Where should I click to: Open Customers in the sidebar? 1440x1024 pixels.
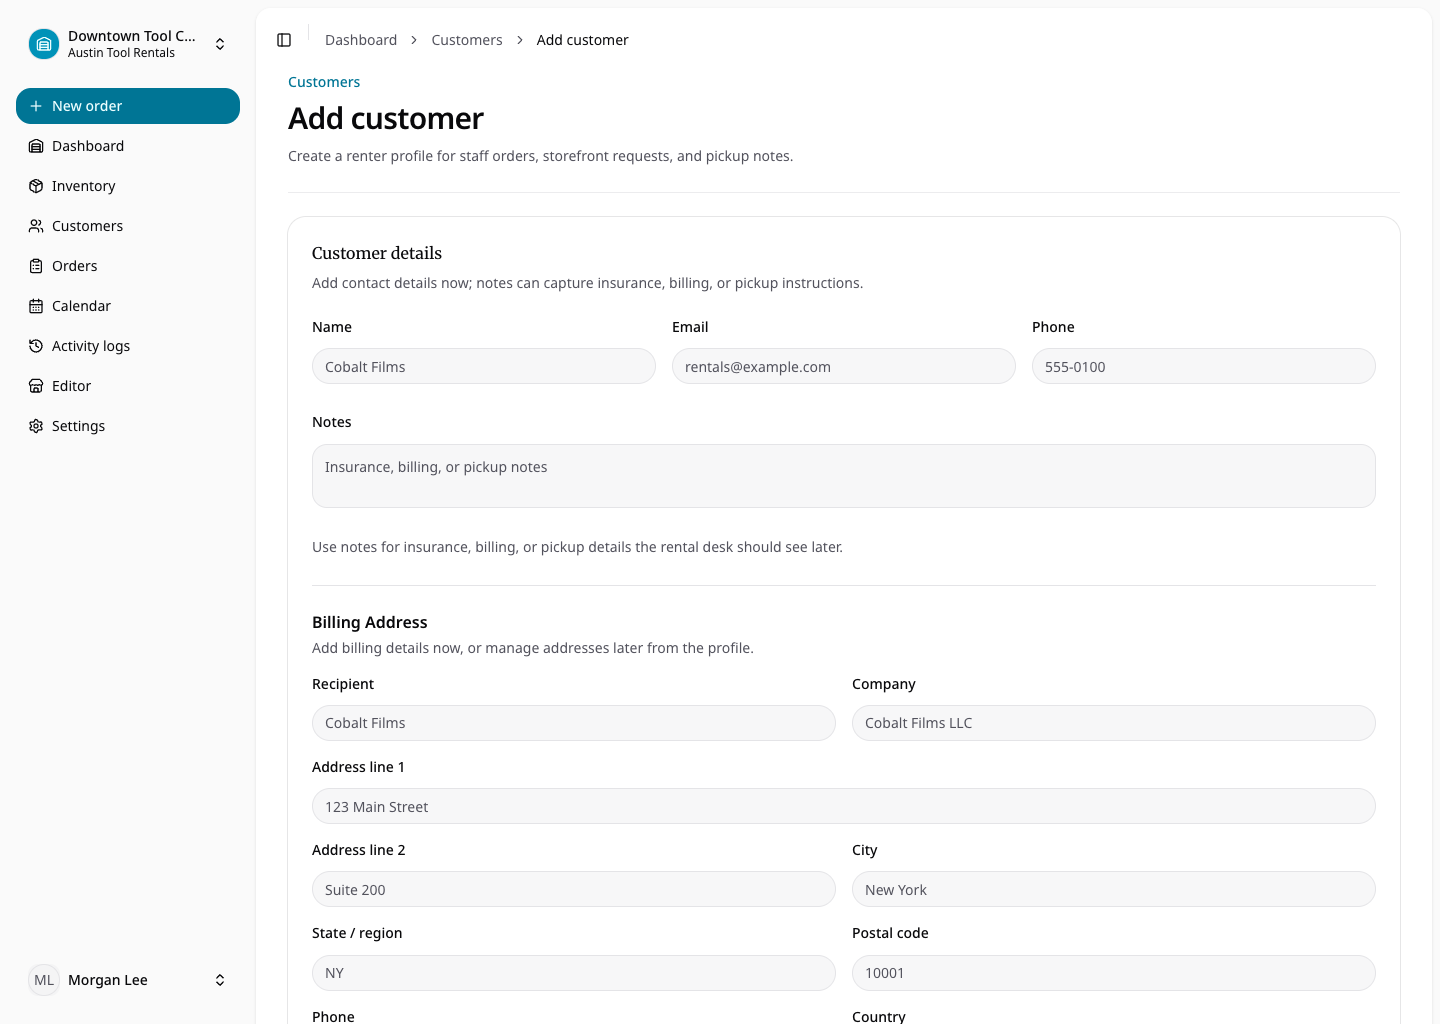click(x=128, y=226)
